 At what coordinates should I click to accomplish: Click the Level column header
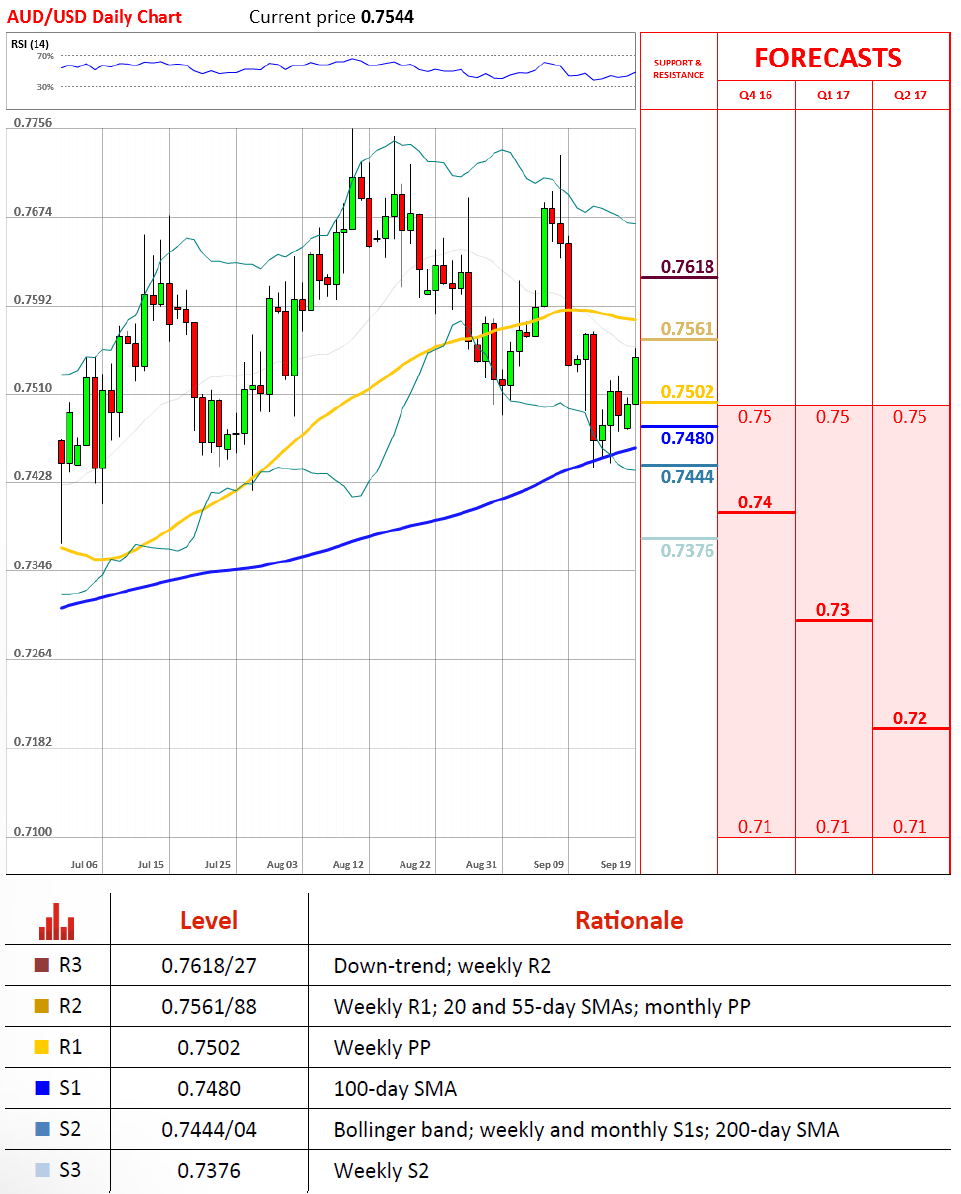pyautogui.click(x=209, y=921)
